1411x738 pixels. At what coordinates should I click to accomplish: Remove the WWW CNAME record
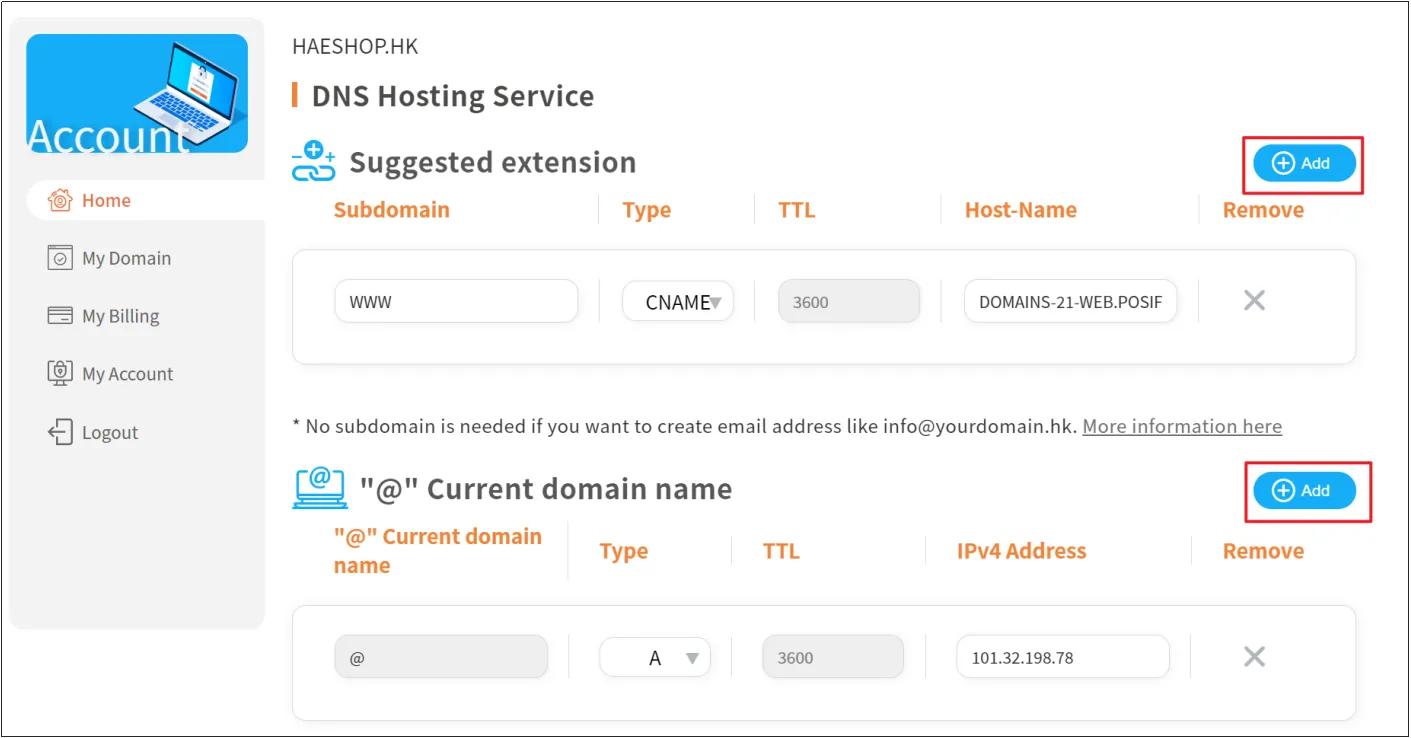point(1254,300)
